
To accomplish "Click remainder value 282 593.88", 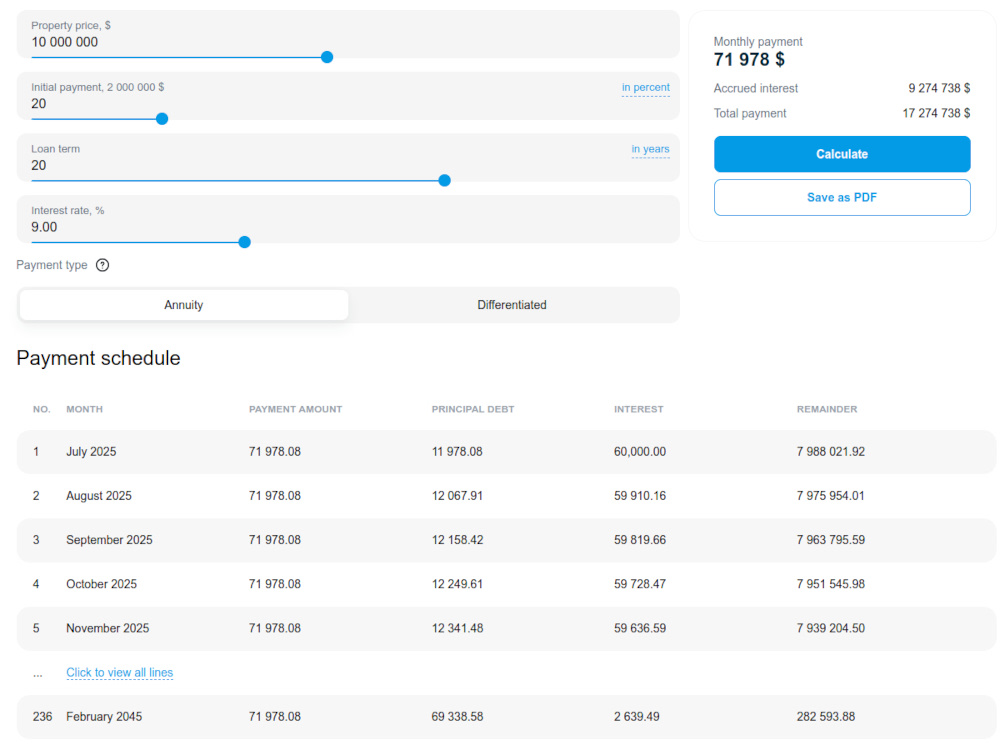I will click(x=825, y=717).
